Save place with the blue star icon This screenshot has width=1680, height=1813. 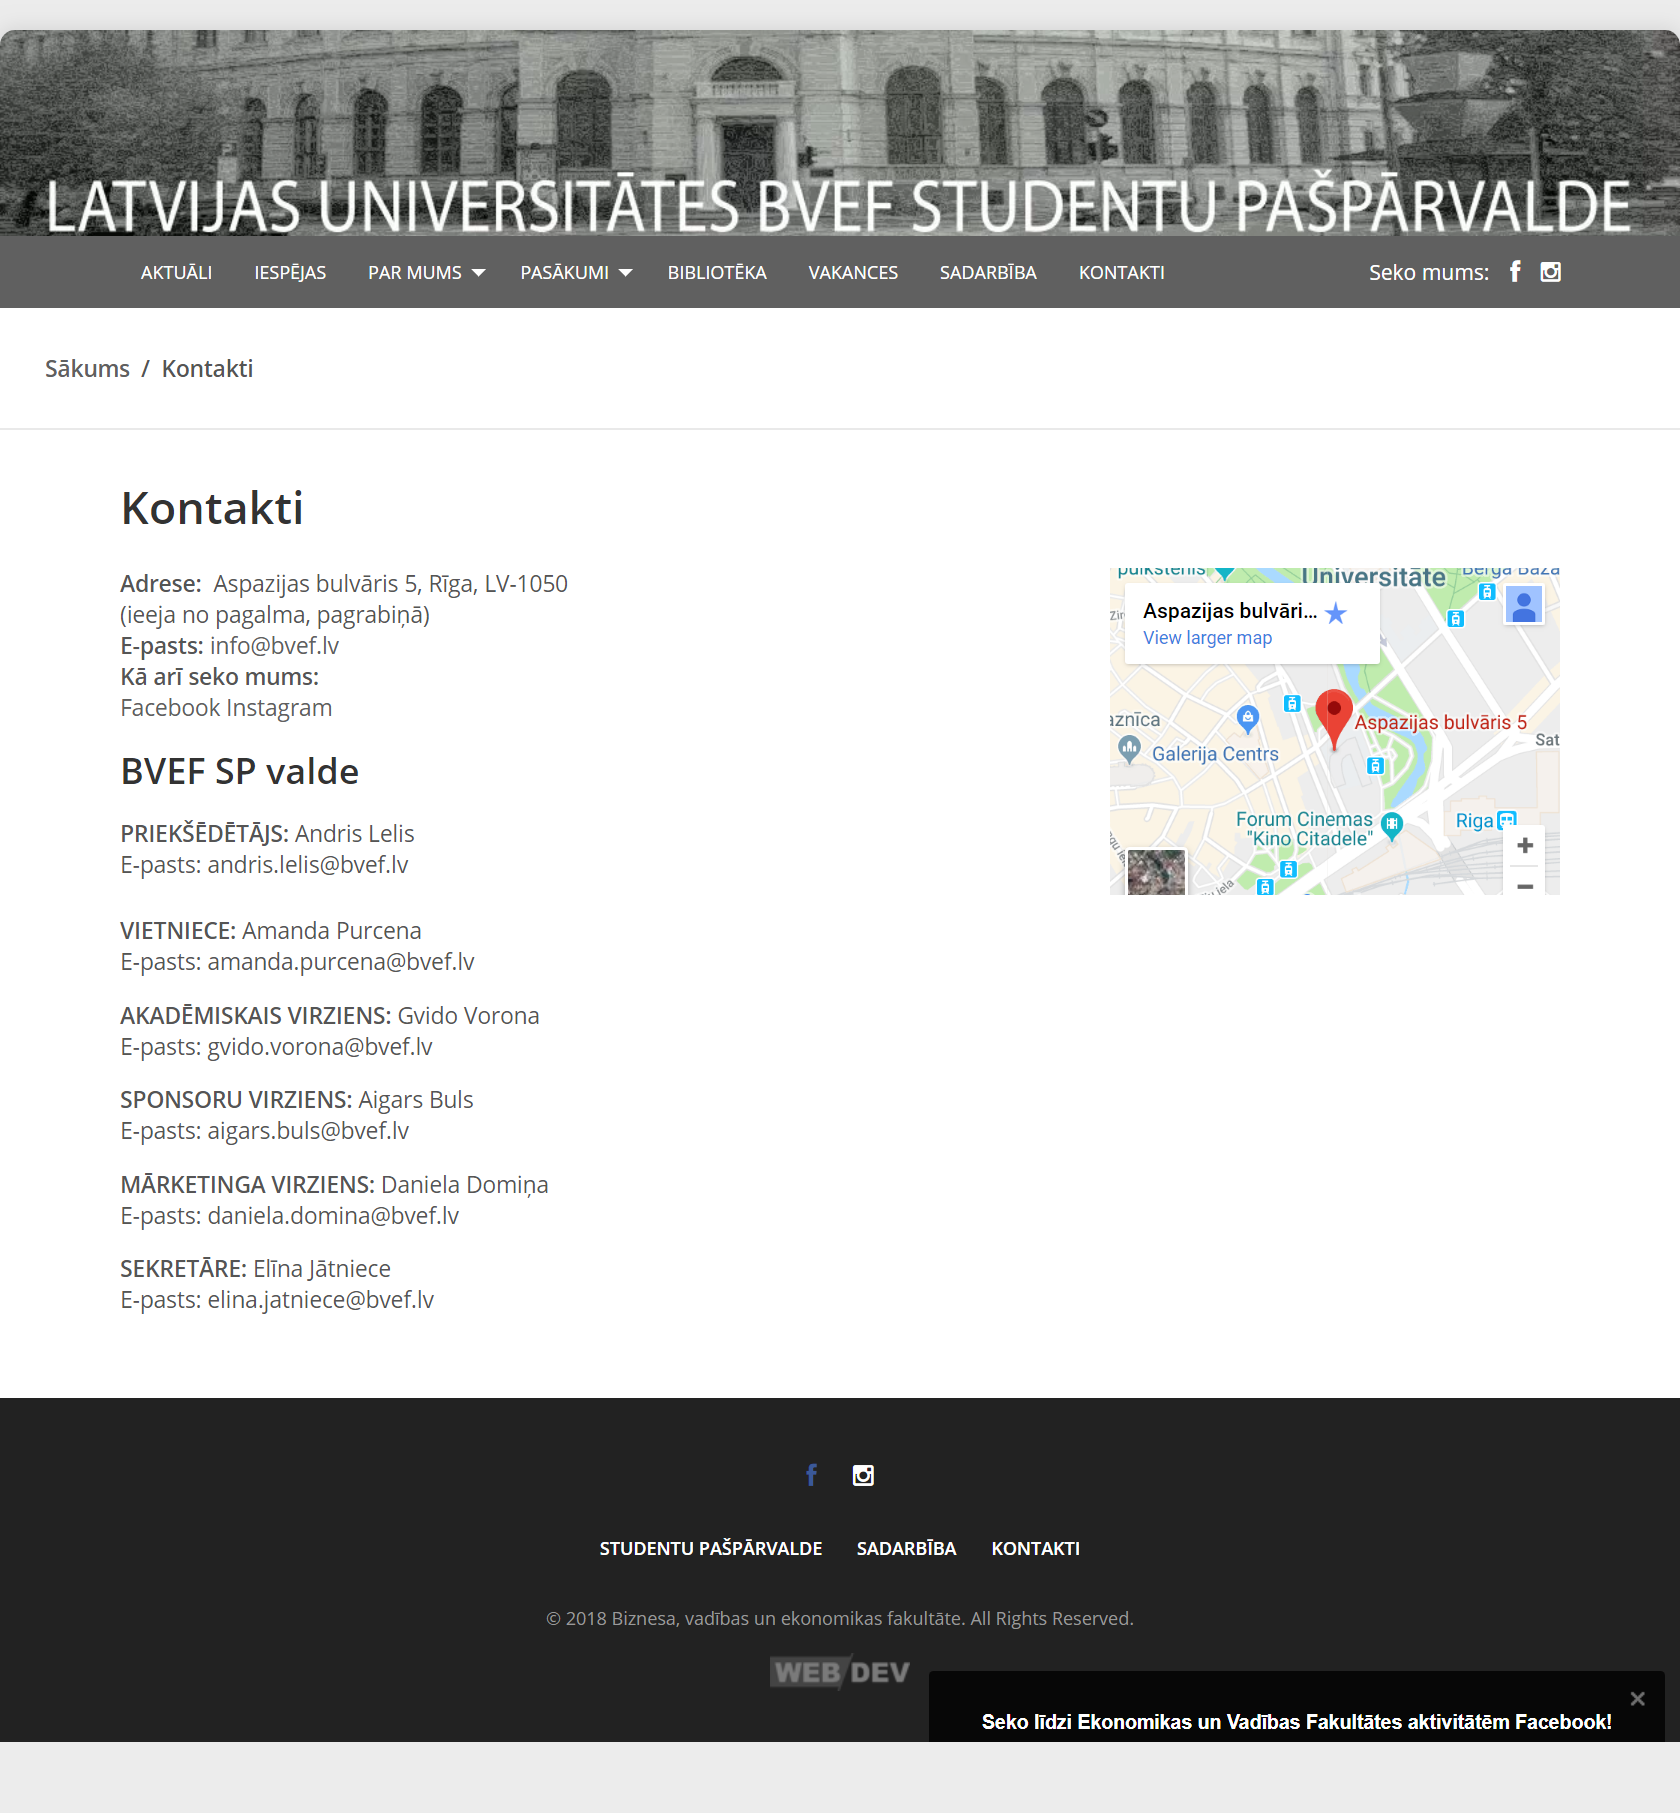pyautogui.click(x=1336, y=613)
